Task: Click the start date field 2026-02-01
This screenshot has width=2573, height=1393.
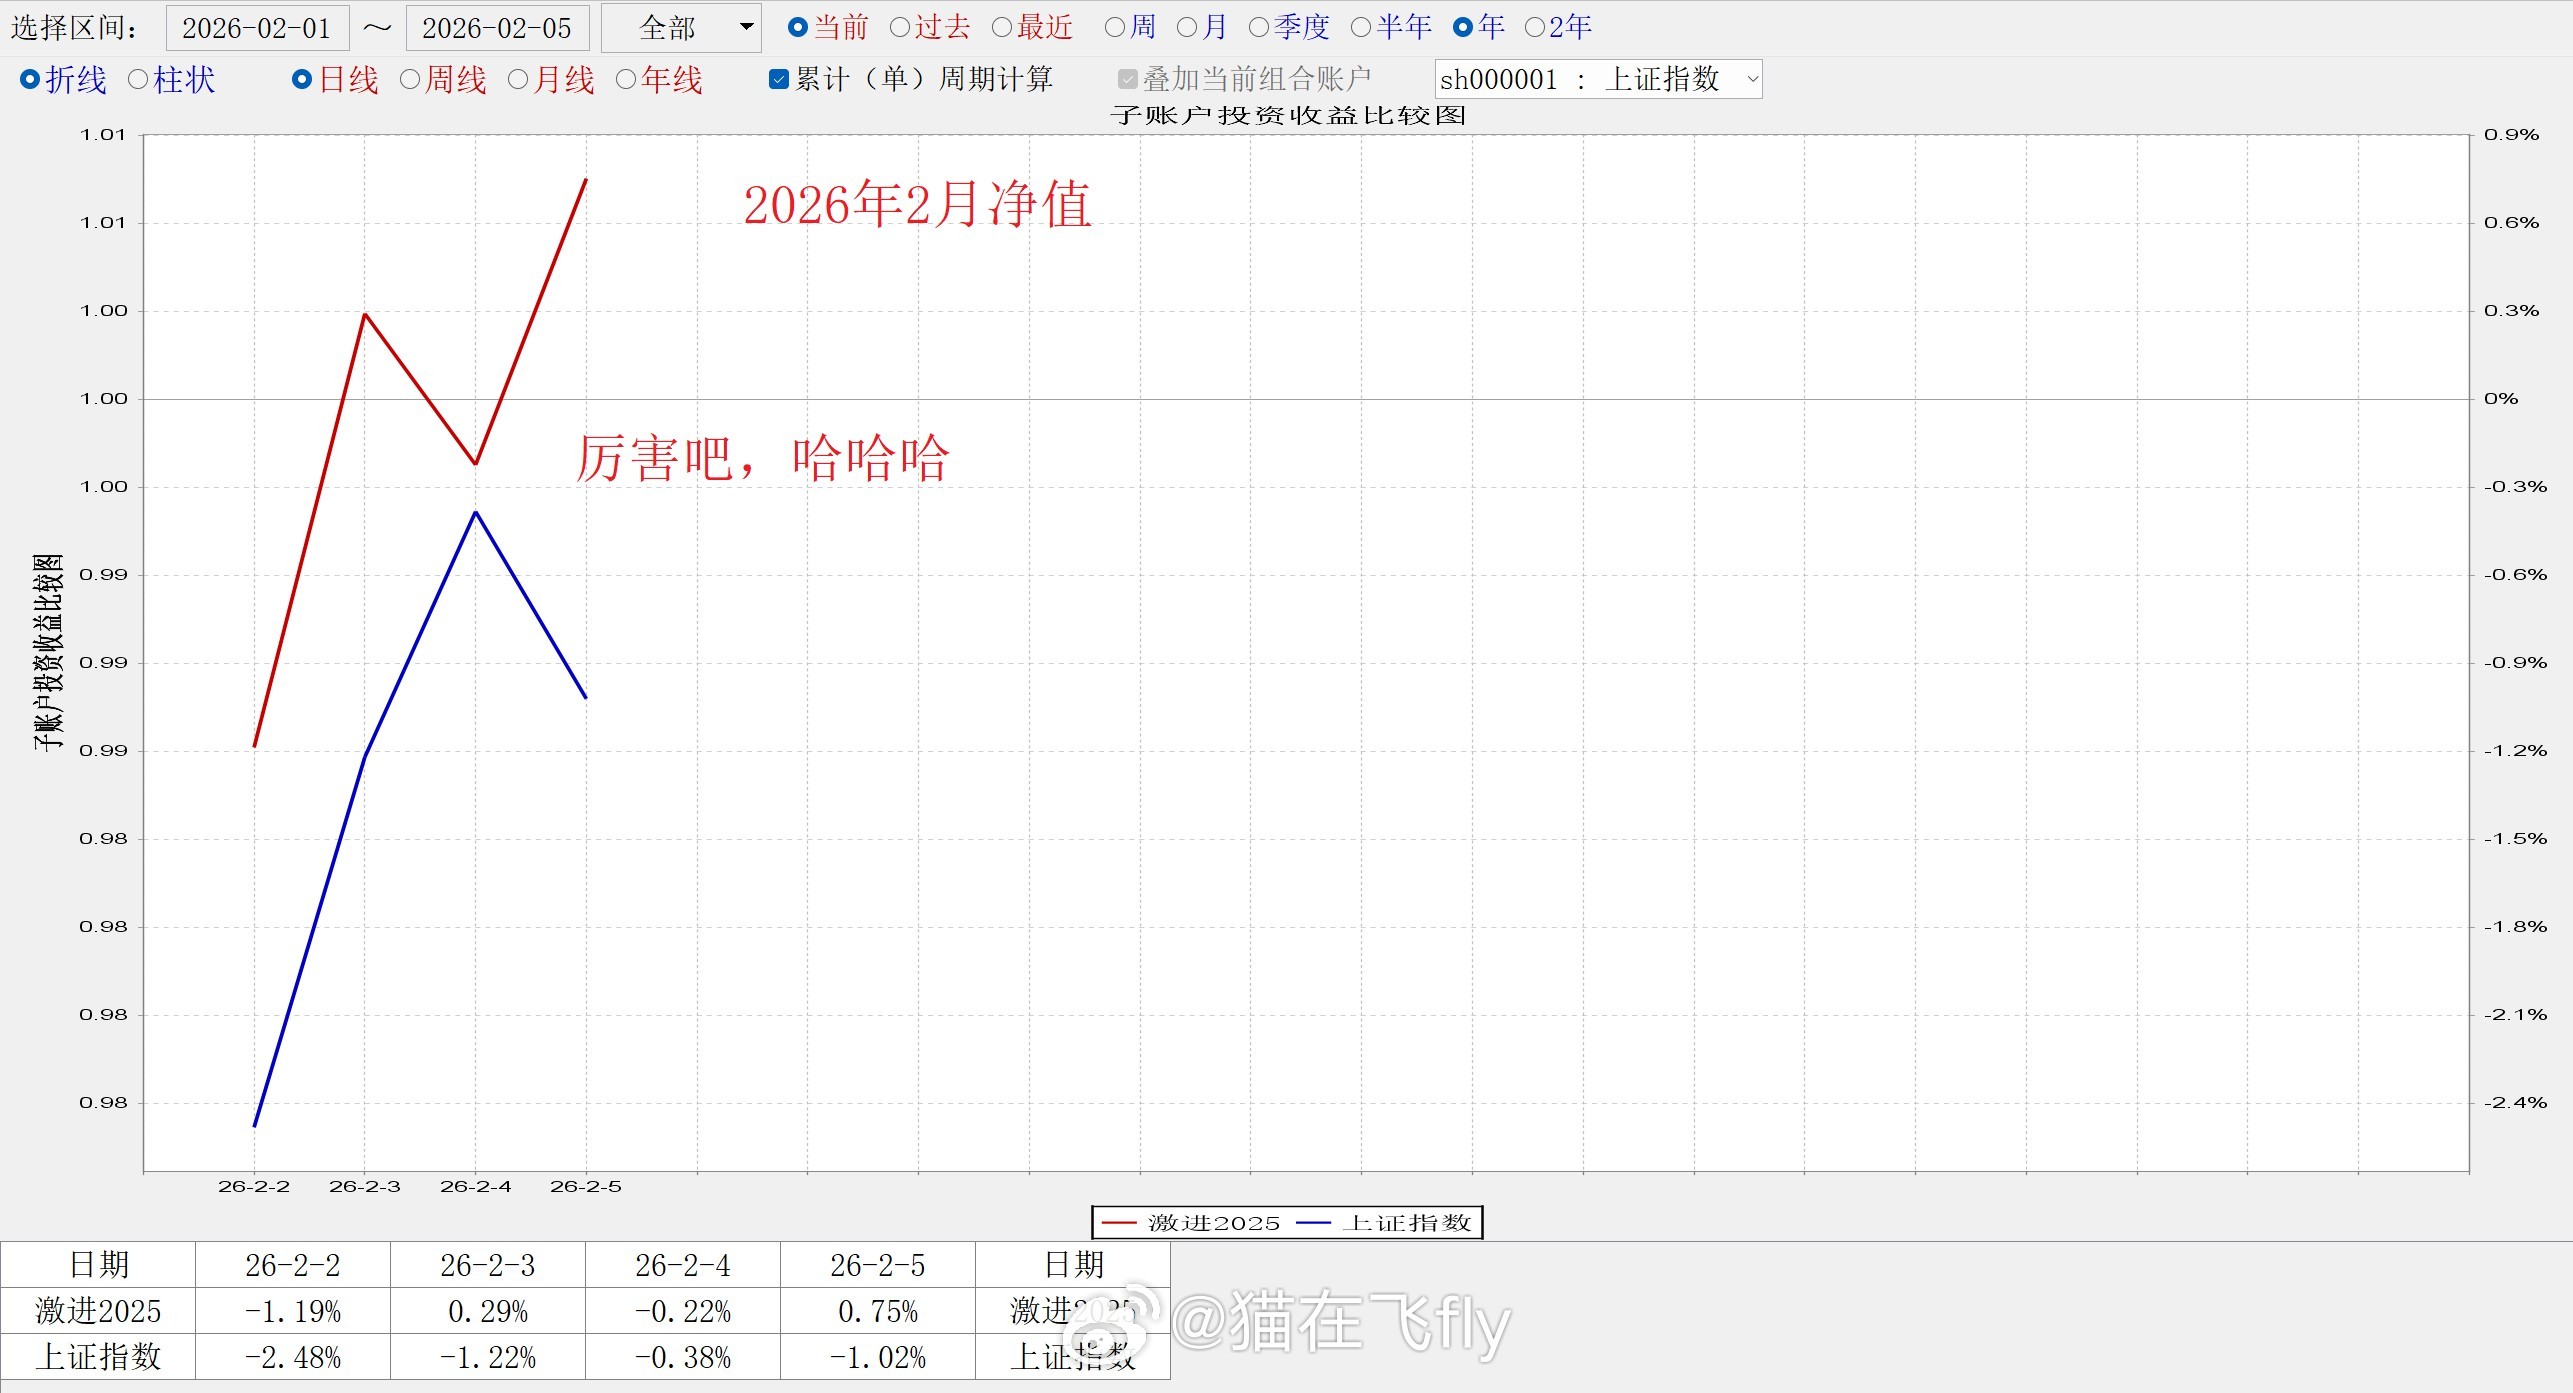Action: [x=257, y=28]
